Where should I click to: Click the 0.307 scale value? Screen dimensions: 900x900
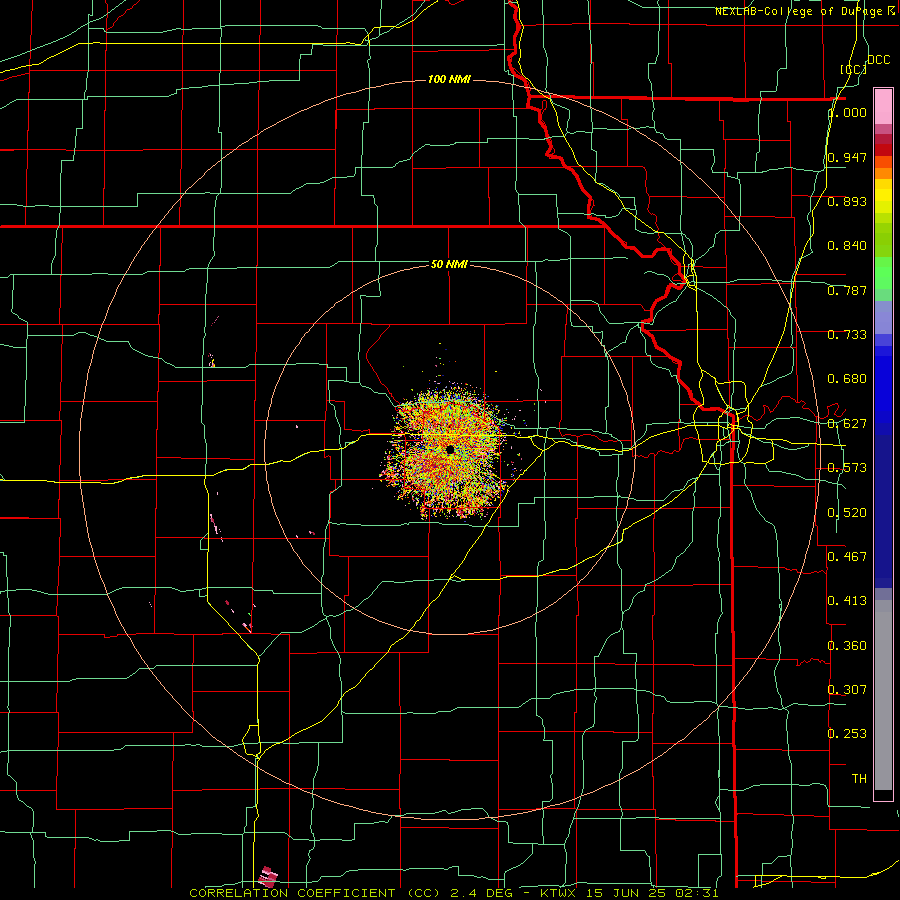click(x=847, y=689)
